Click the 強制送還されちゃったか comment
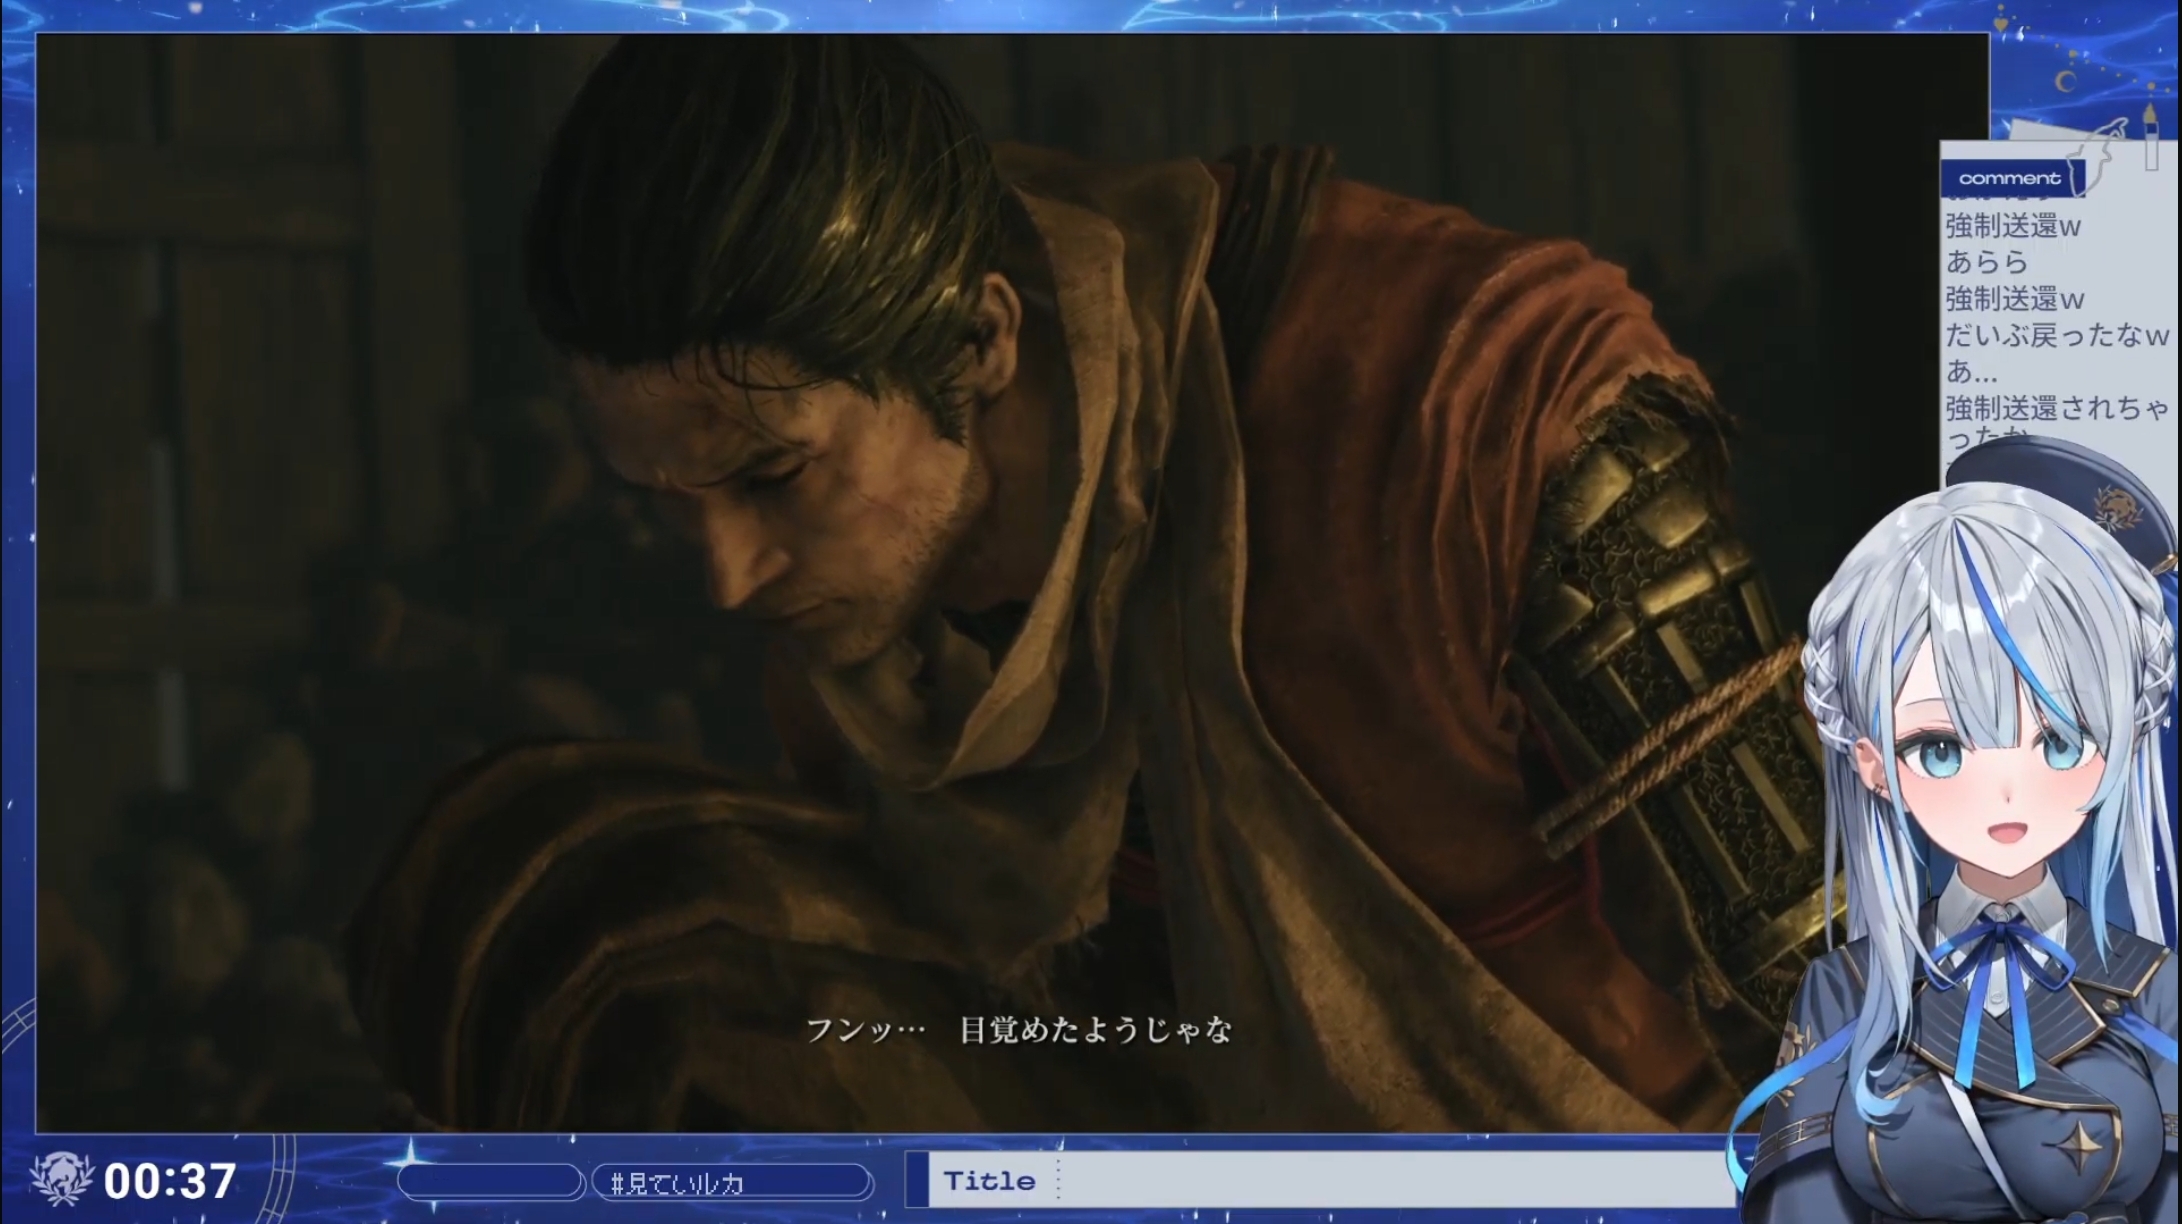Viewport: 2182px width, 1224px height. coord(2056,409)
